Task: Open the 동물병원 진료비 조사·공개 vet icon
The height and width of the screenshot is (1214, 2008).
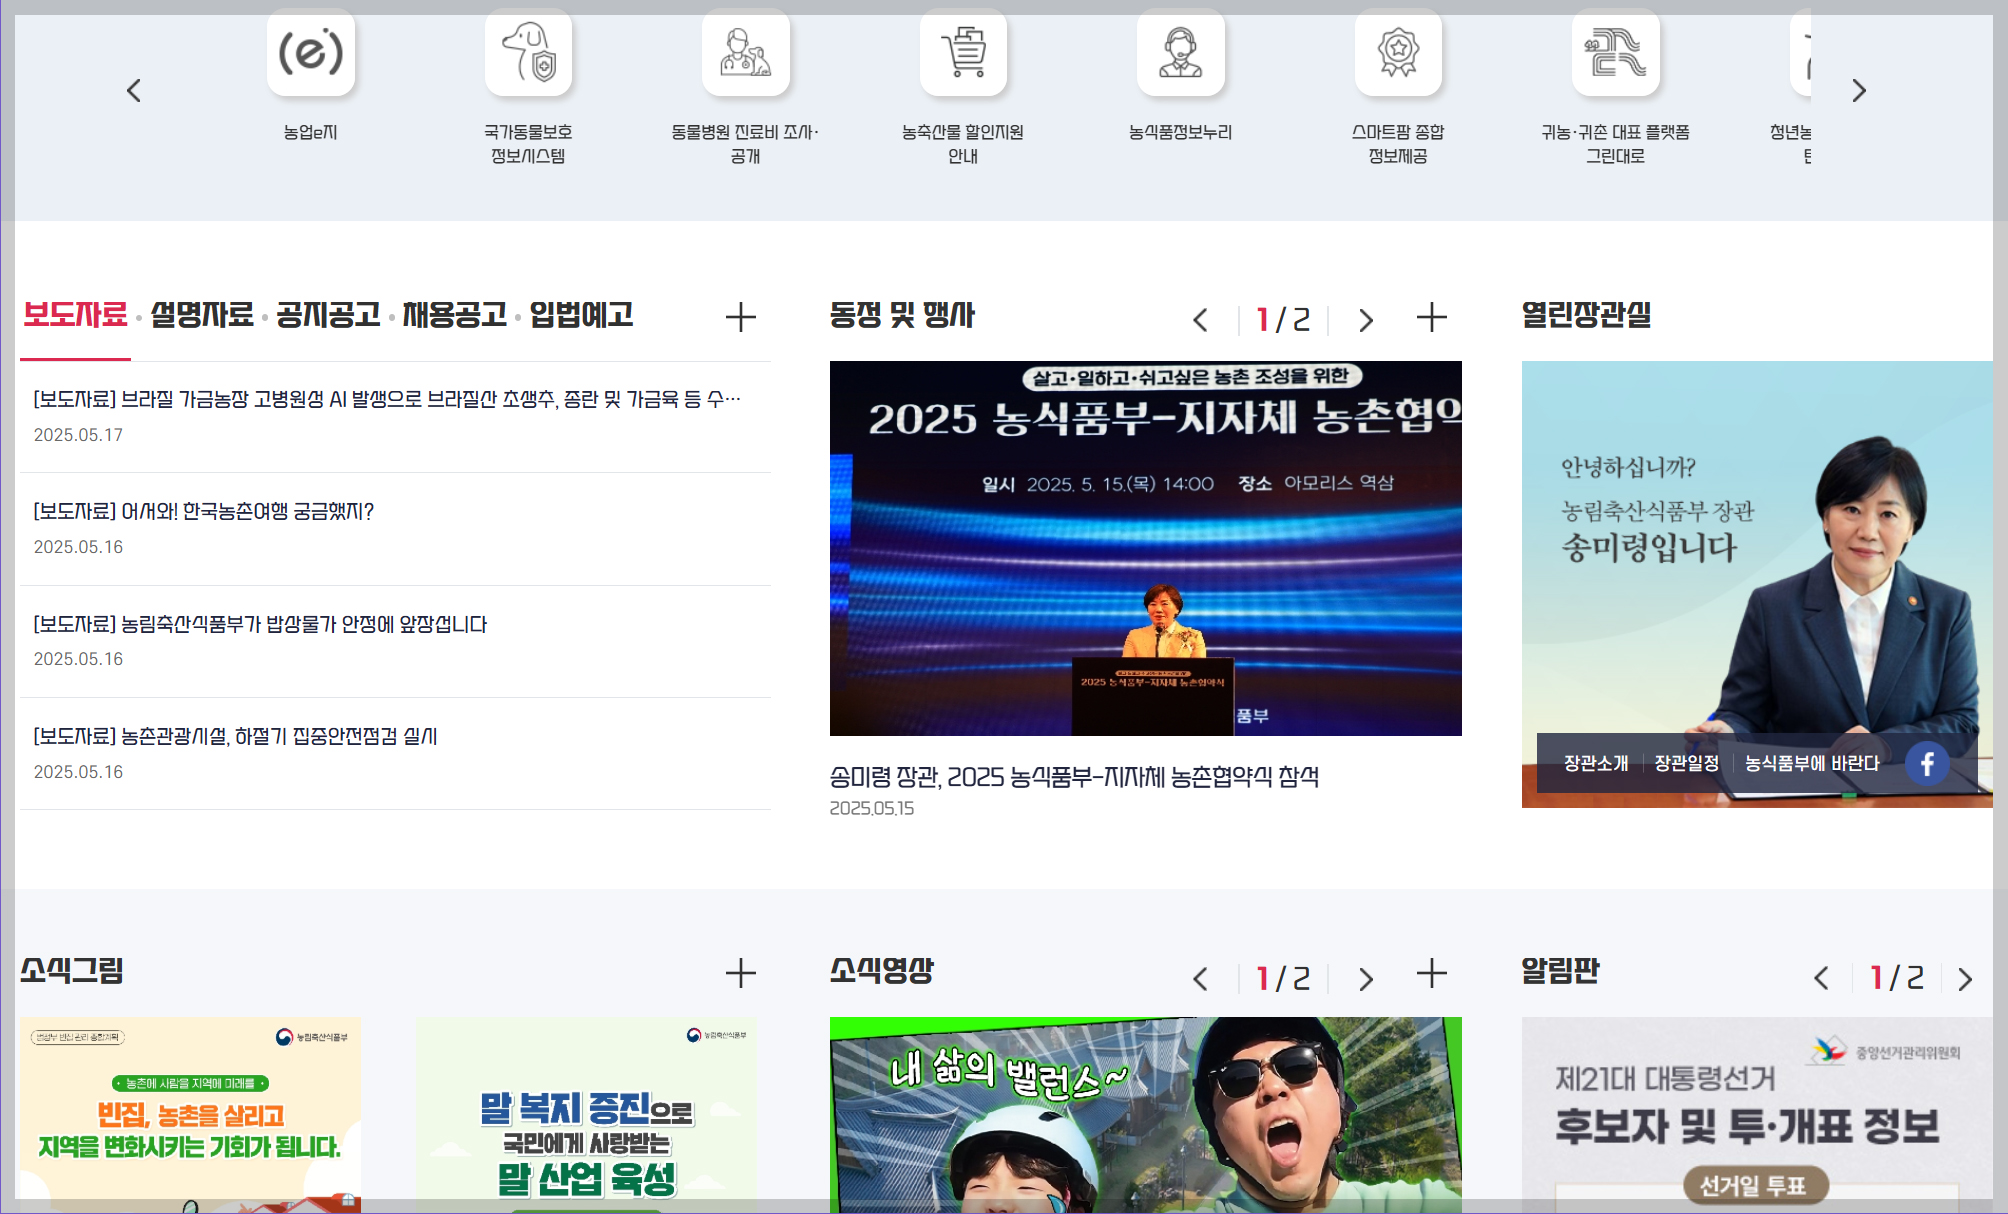Action: click(746, 53)
